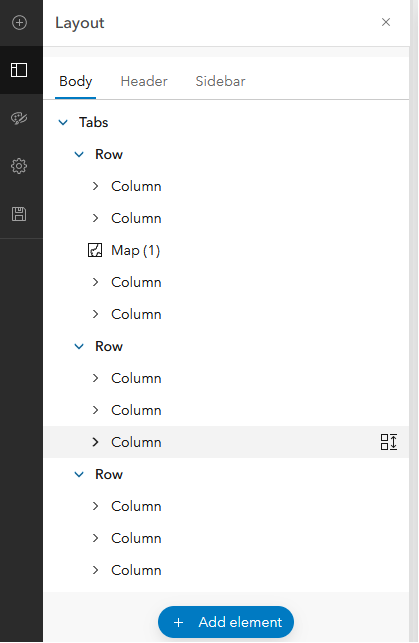Select the Body tab
The width and height of the screenshot is (419, 643).
click(75, 81)
